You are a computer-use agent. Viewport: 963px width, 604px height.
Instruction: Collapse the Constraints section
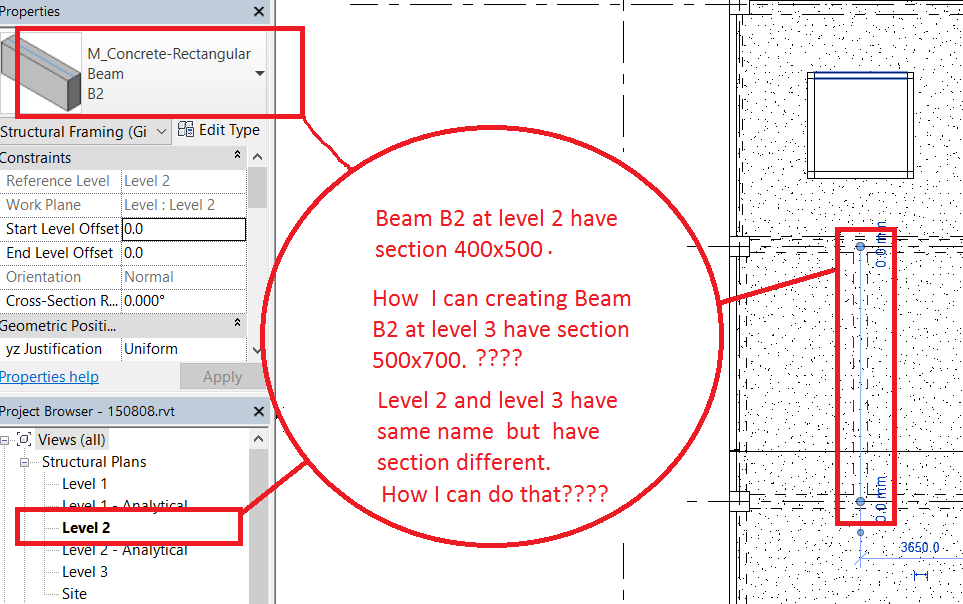pos(238,155)
